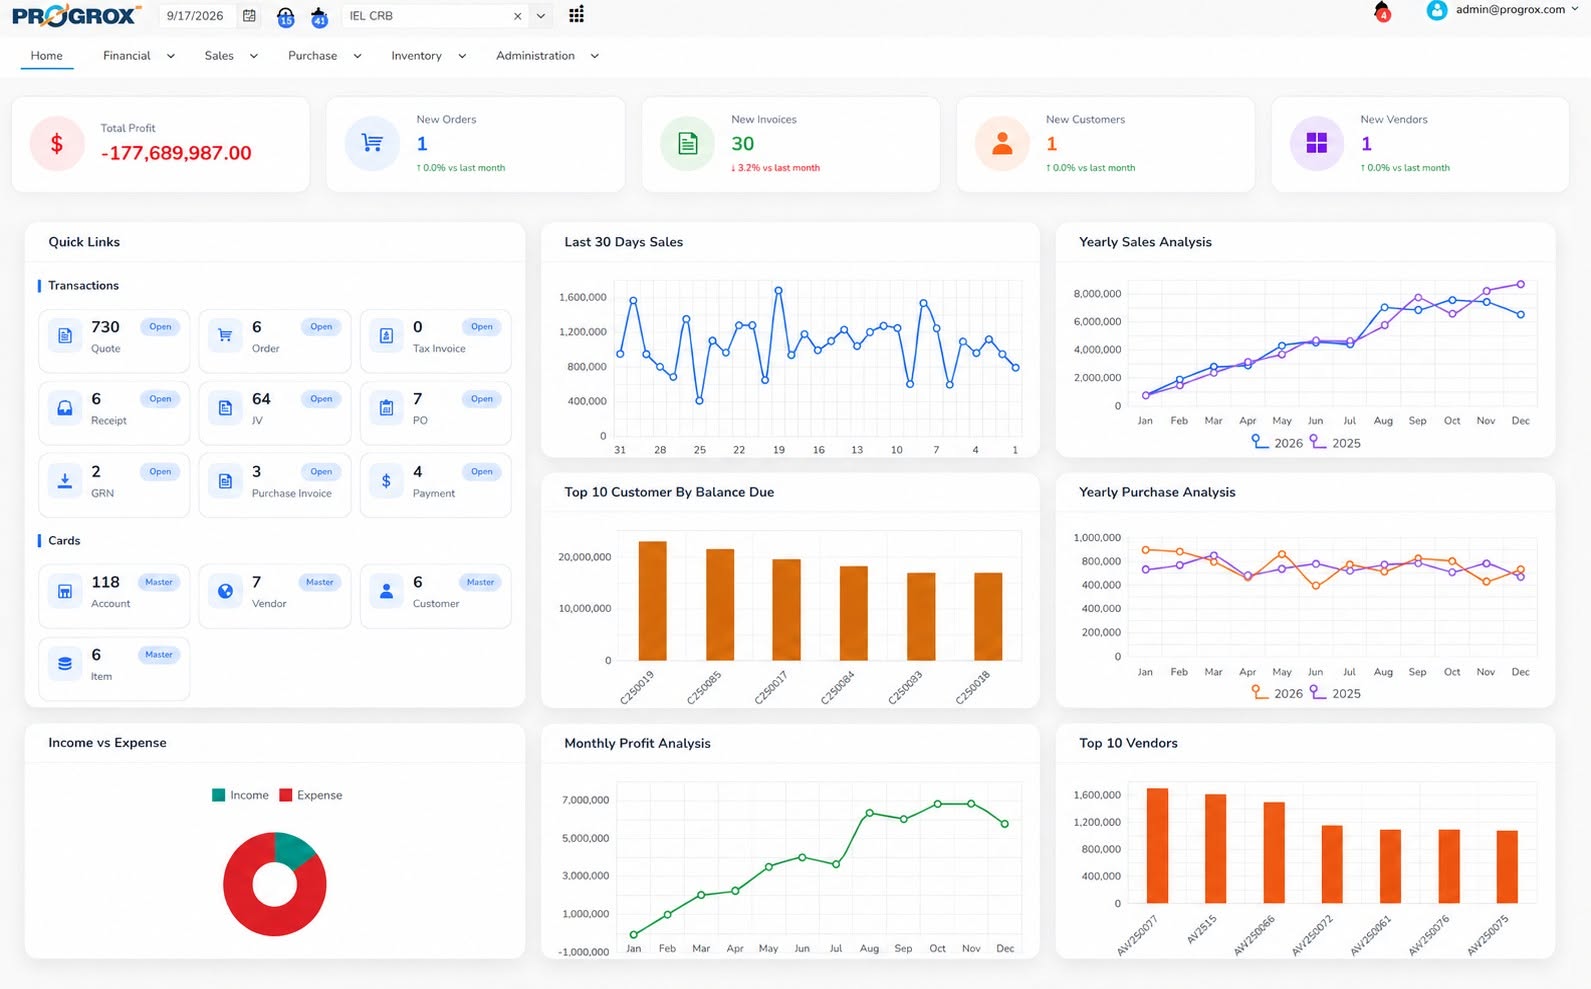Viewport: 1591px width, 989px height.
Task: Expand the admin@progrox.com account menu
Action: pyautogui.click(x=1575, y=9)
